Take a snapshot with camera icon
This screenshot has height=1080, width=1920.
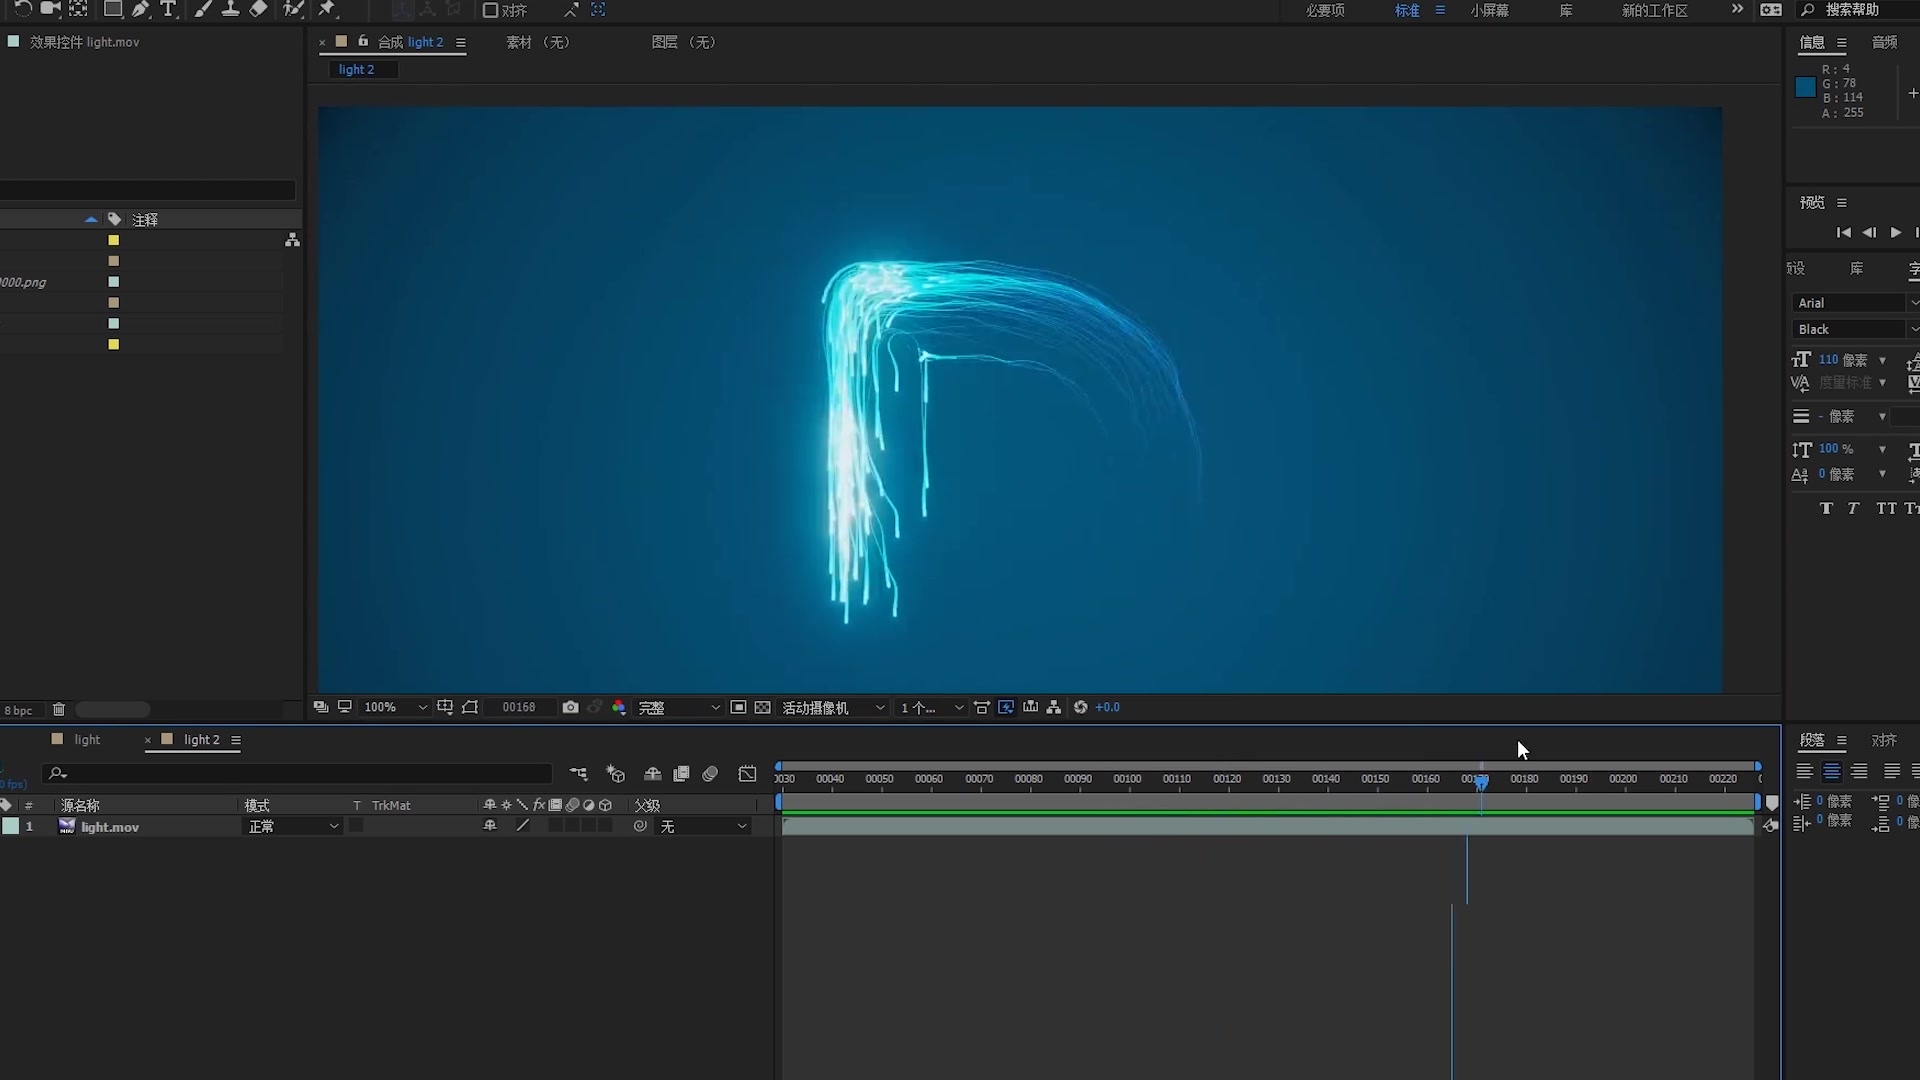click(570, 707)
